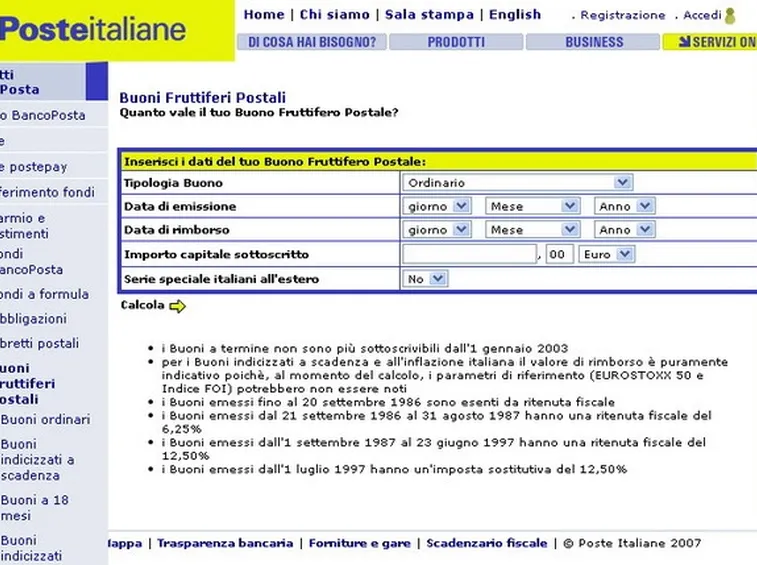Open the Forniture e gare footer link
The height and width of the screenshot is (565, 757).
(360, 543)
